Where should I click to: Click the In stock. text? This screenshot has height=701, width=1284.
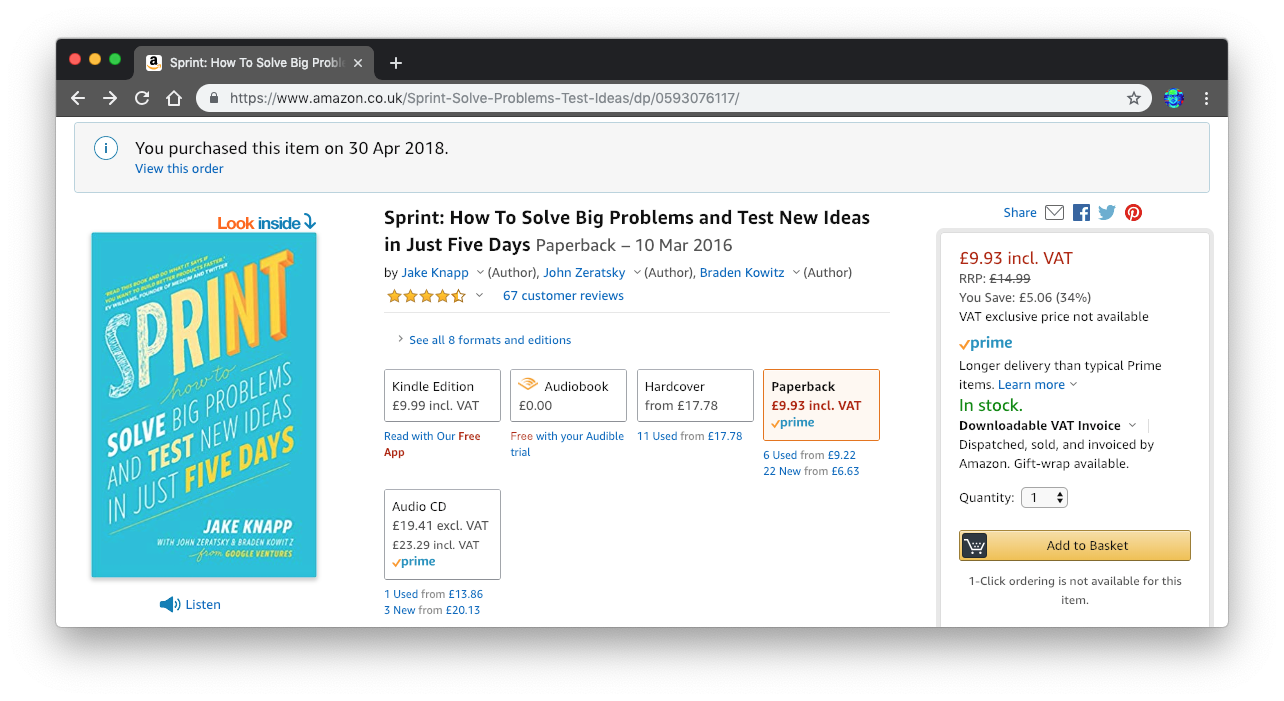point(991,405)
